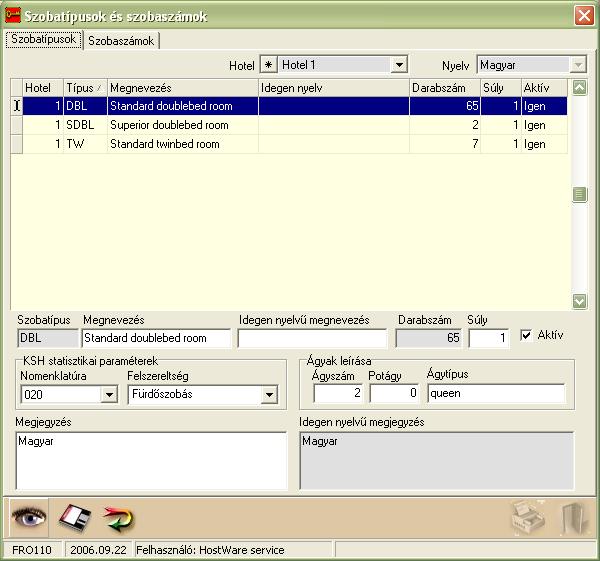600x561 pixels.
Task: Close the Szobatípusok és szobaszámok window
Action: (584, 16)
